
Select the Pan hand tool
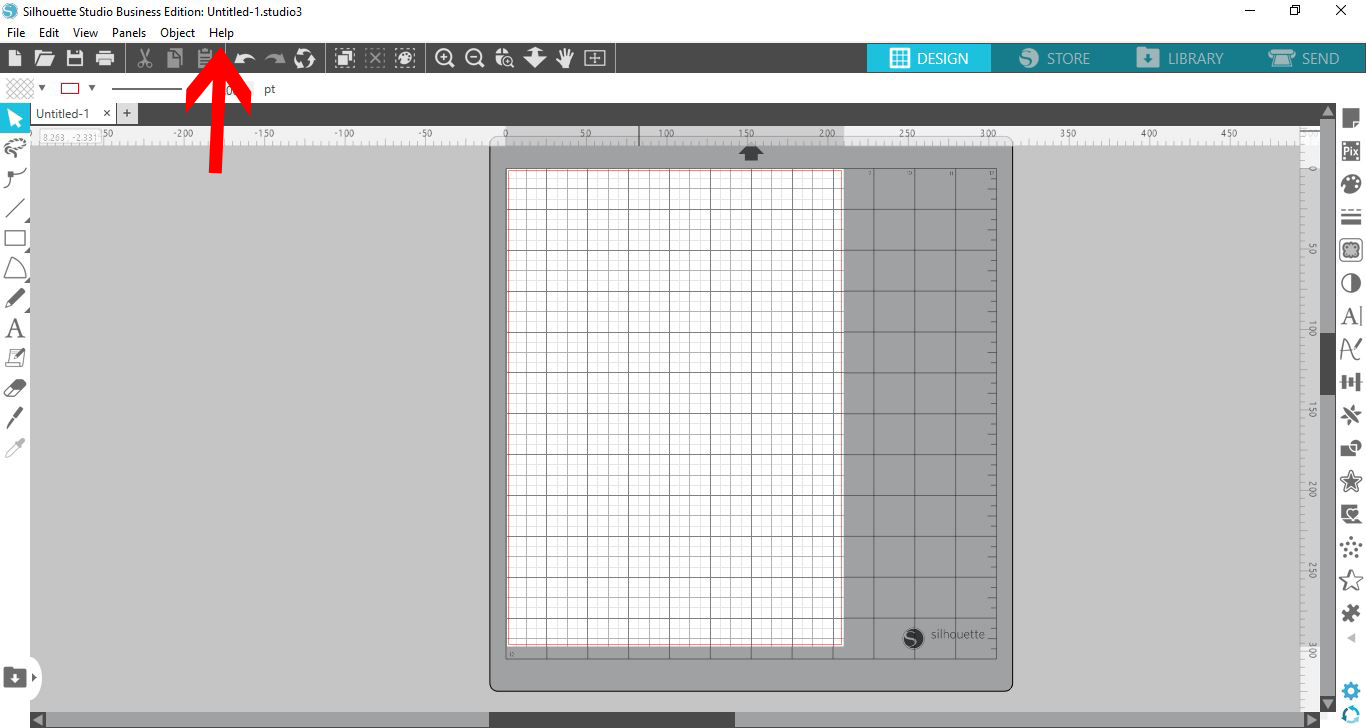[565, 58]
